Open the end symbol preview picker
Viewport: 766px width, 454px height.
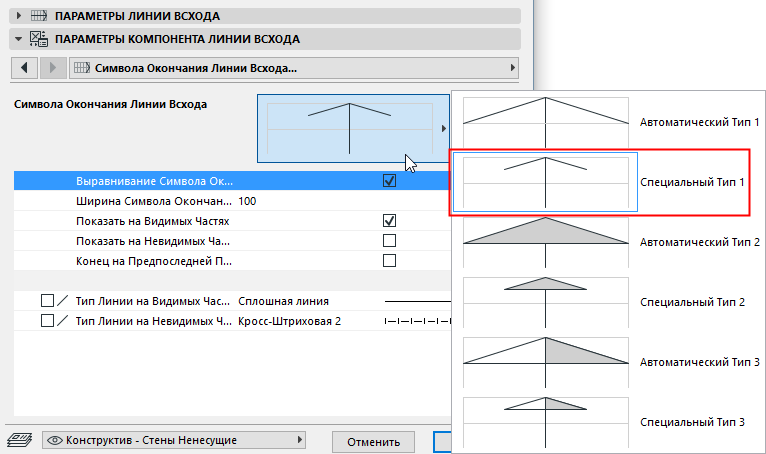[353, 129]
